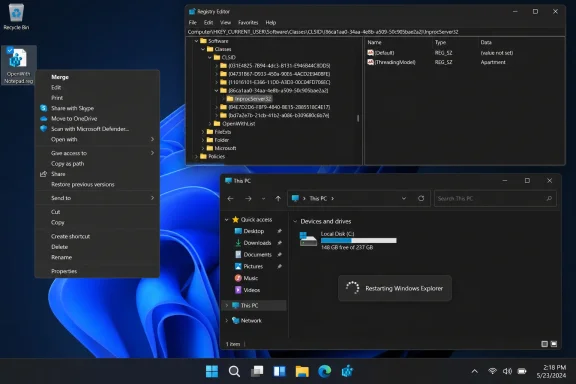The image size is (576, 384).
Task: Open Widgets from the taskbar
Action: click(x=280, y=372)
